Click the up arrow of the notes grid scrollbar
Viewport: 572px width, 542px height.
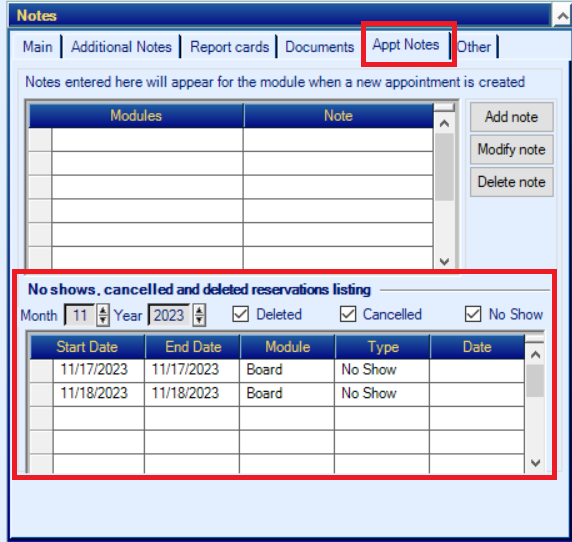(x=444, y=124)
